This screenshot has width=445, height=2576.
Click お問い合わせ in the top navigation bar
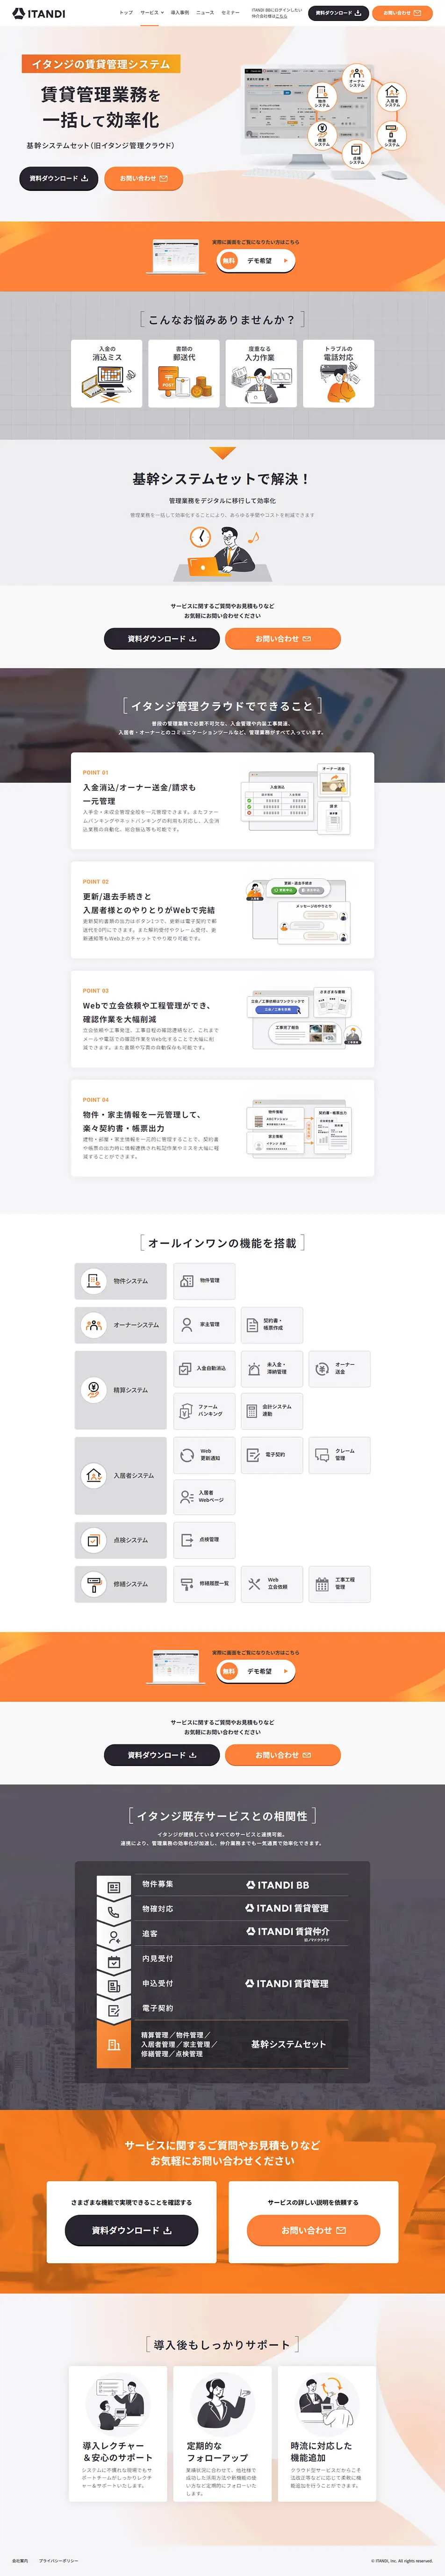click(403, 13)
